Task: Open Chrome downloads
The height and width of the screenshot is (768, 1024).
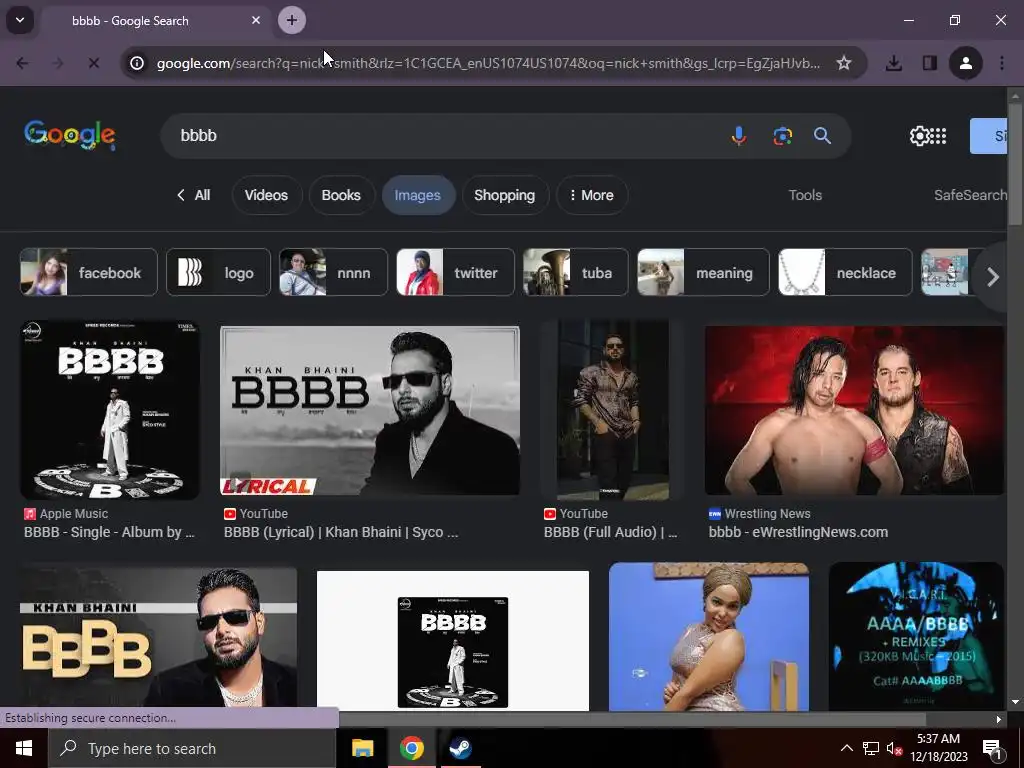Action: [x=894, y=63]
